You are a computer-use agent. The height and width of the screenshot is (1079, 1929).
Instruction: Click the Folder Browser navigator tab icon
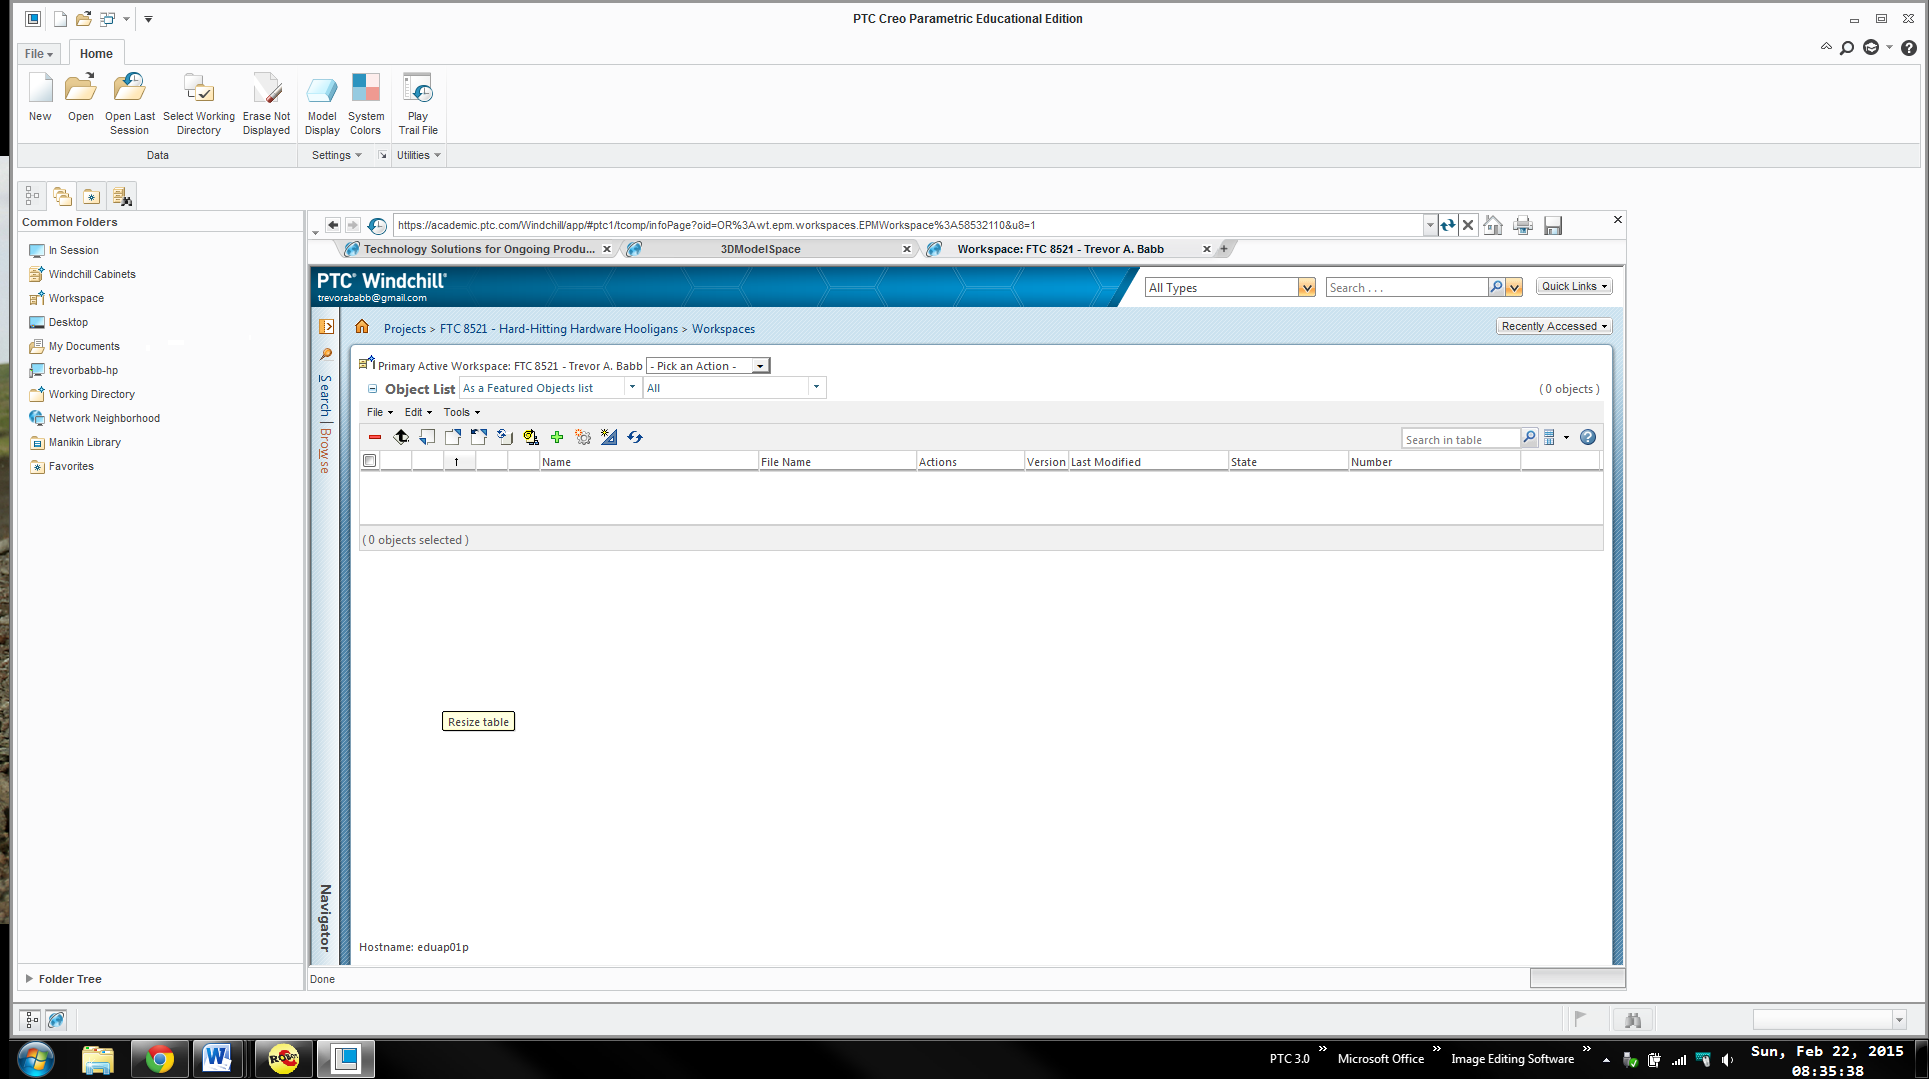(x=62, y=196)
